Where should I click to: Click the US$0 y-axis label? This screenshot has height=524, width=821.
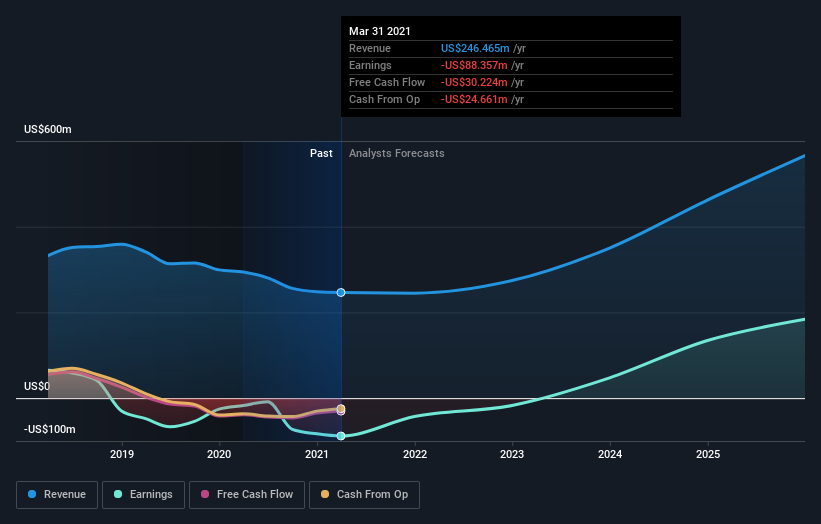point(37,386)
